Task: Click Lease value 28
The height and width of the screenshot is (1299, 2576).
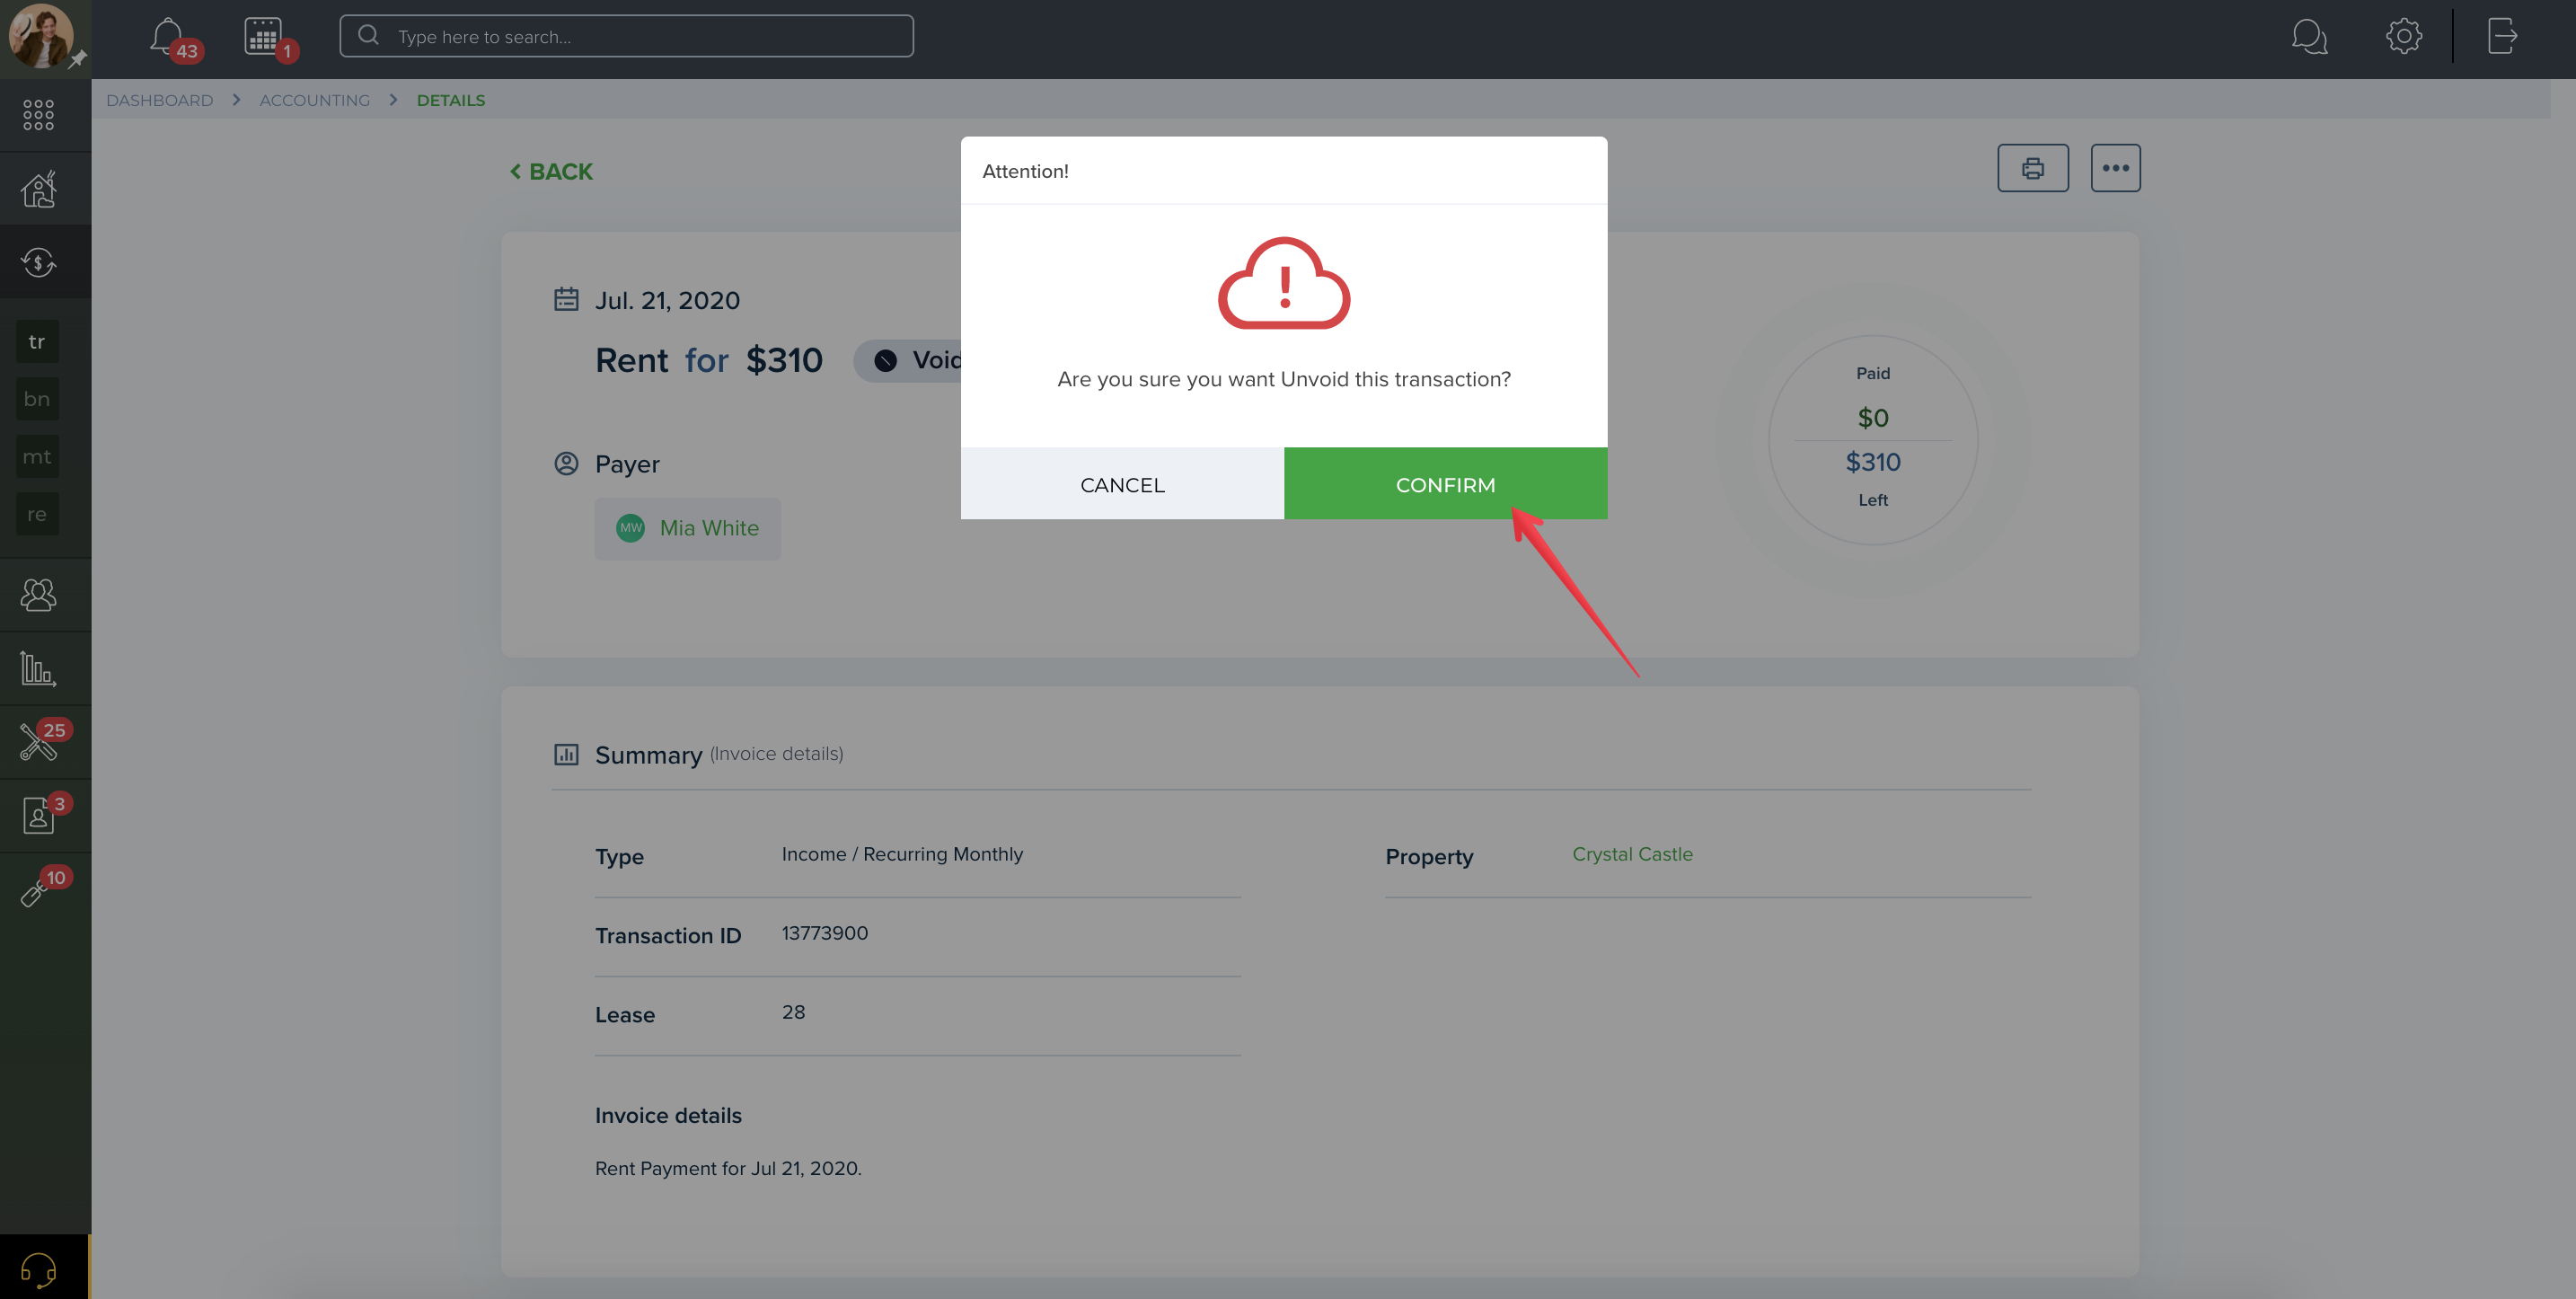Action: point(793,1012)
